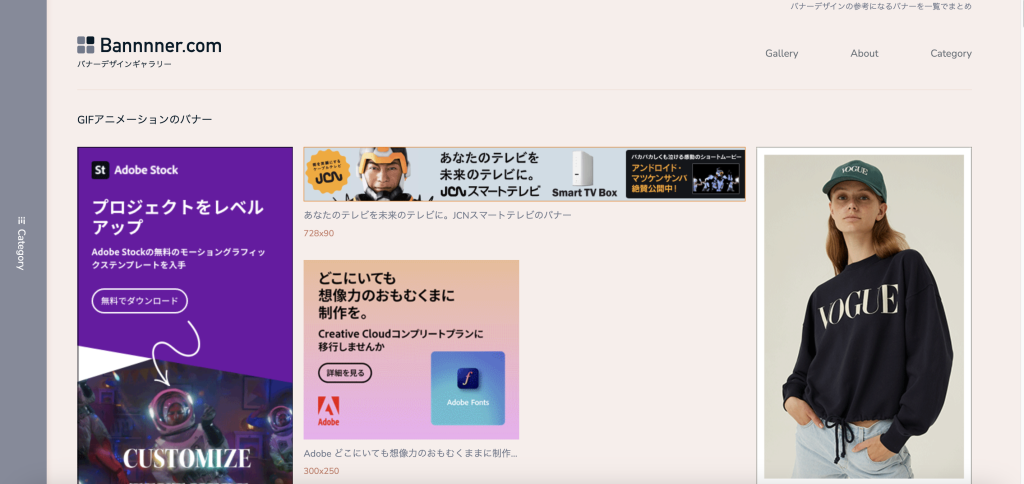Open the JCN Smart TV banner image
This screenshot has height=484, width=1024.
point(524,174)
